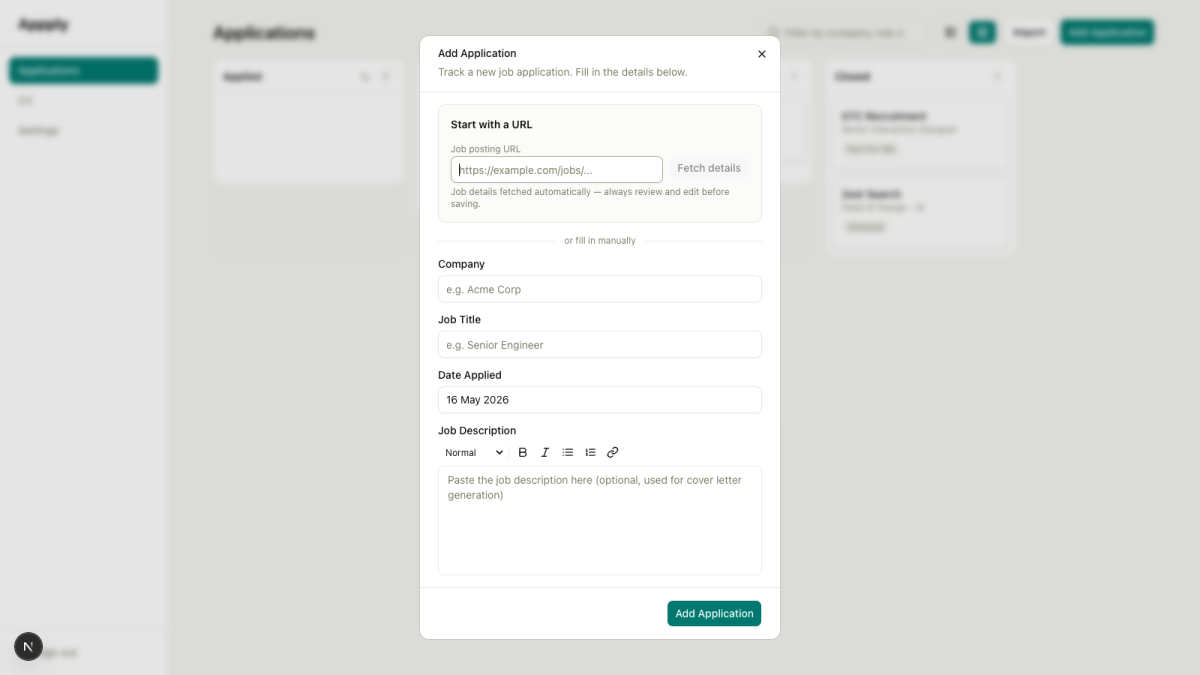Close the Add Application dialog

click(762, 54)
